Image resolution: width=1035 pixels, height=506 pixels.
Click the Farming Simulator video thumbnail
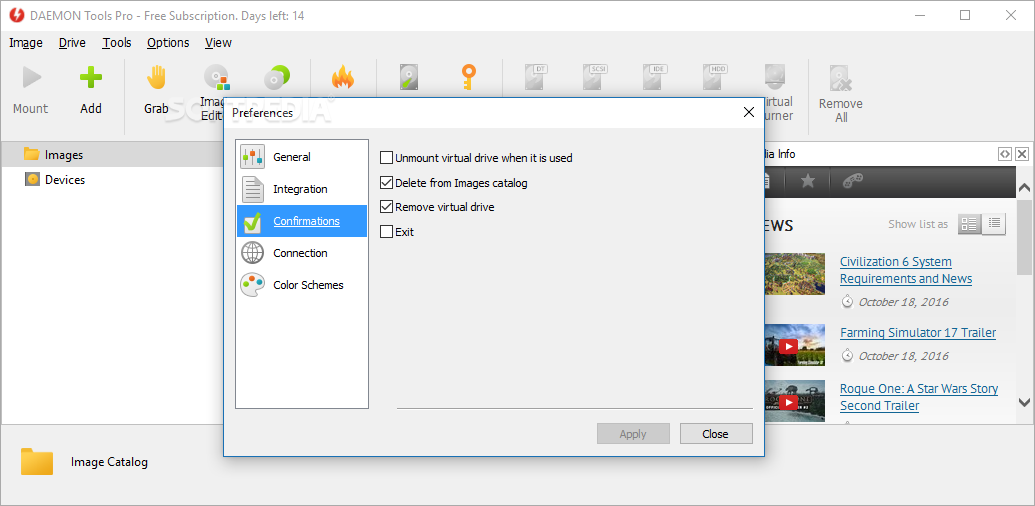click(x=795, y=345)
